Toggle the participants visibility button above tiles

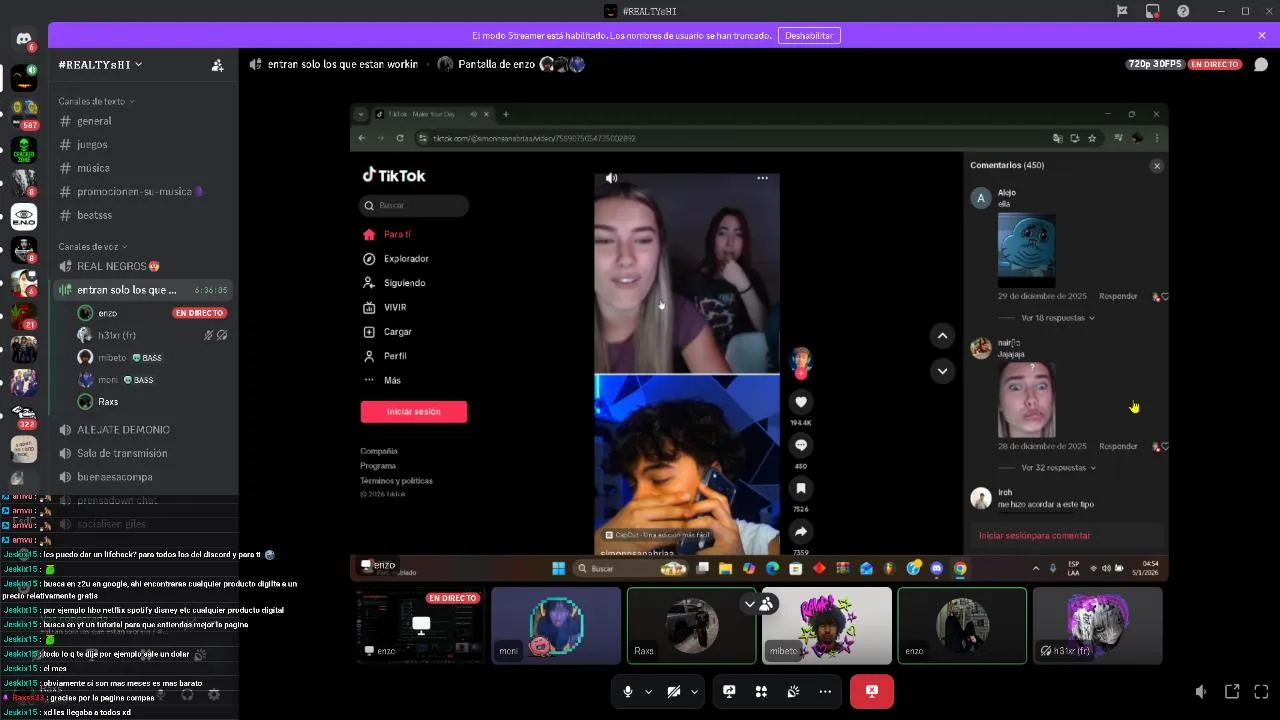[x=759, y=604]
